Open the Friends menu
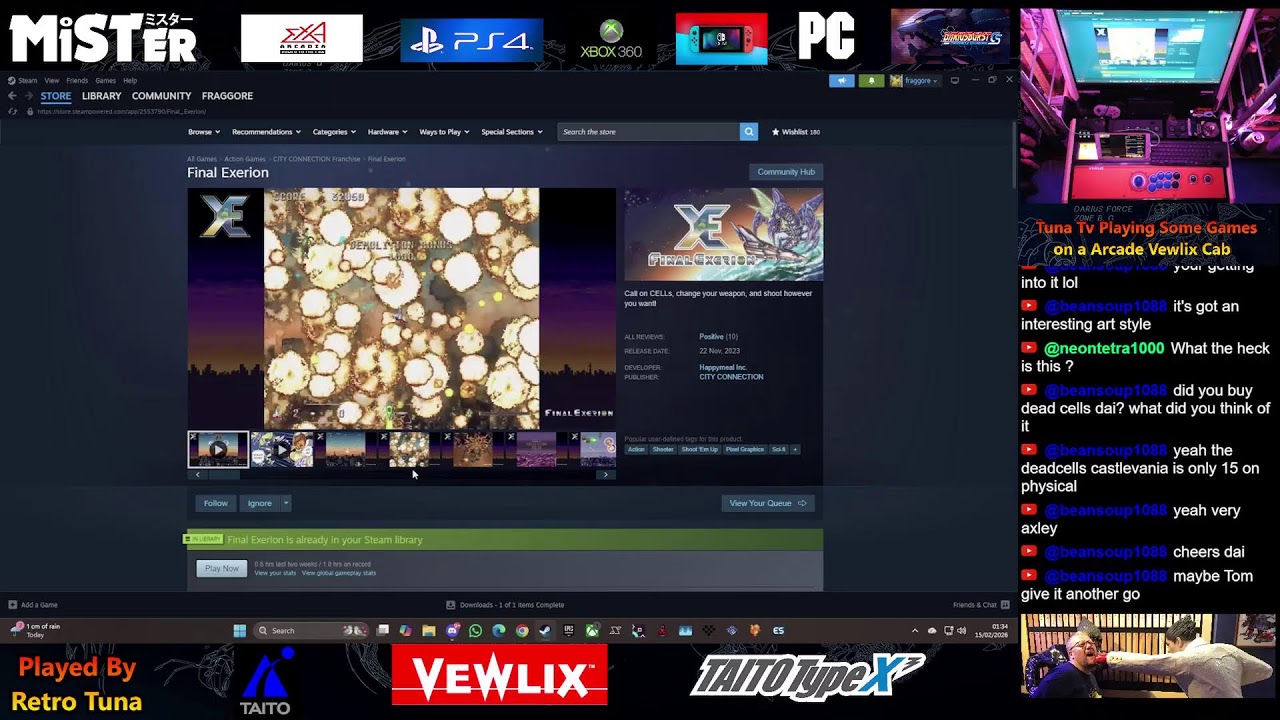Image resolution: width=1280 pixels, height=720 pixels. (77, 81)
